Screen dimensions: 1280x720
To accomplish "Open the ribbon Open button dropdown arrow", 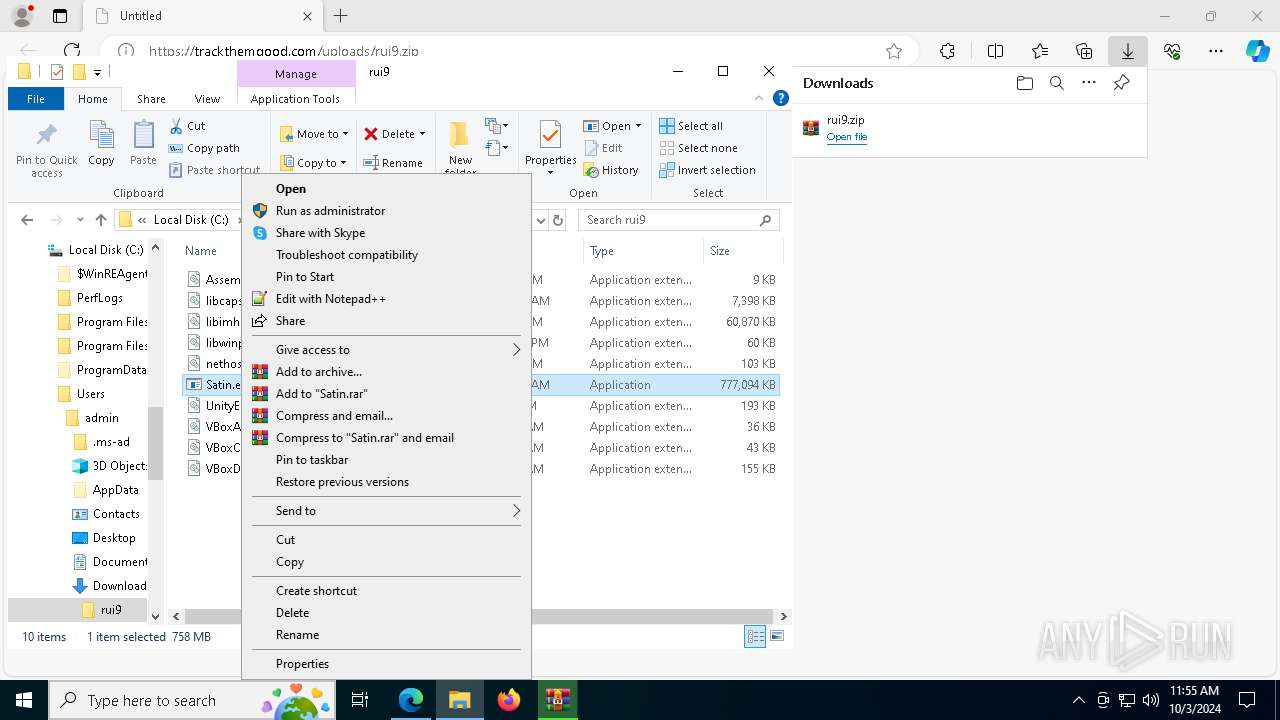I will (638, 126).
